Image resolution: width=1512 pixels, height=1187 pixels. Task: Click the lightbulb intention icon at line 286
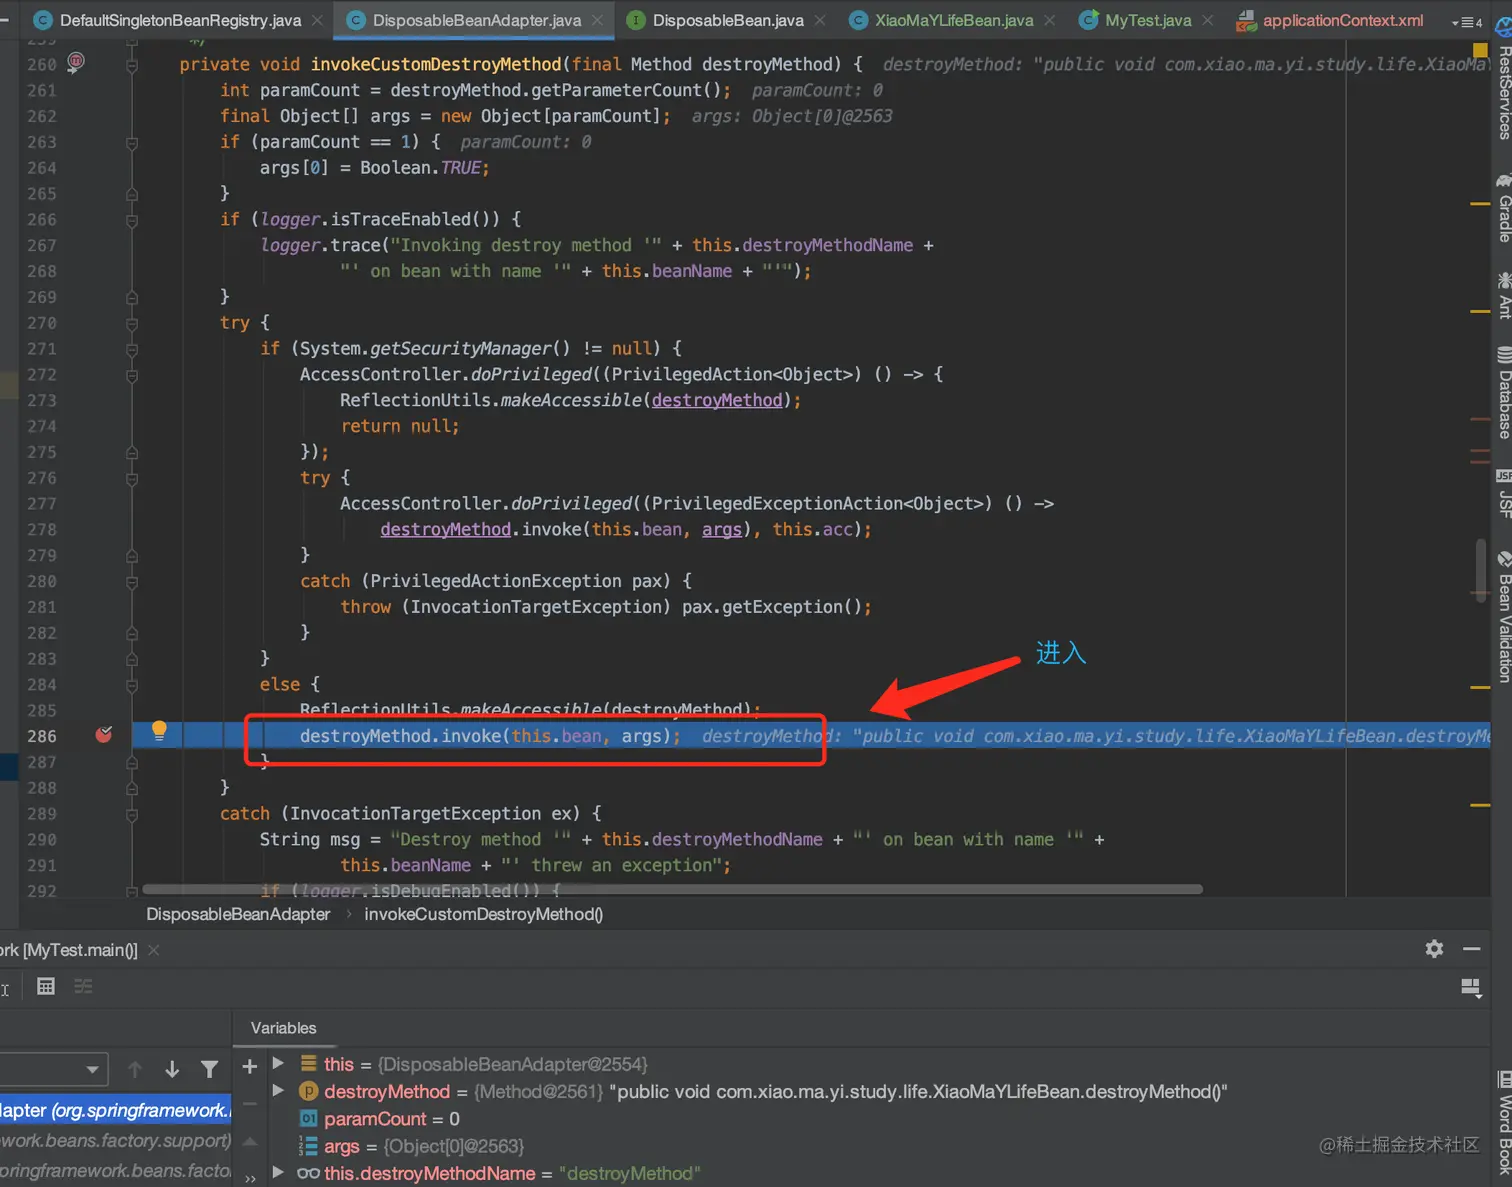point(159,731)
